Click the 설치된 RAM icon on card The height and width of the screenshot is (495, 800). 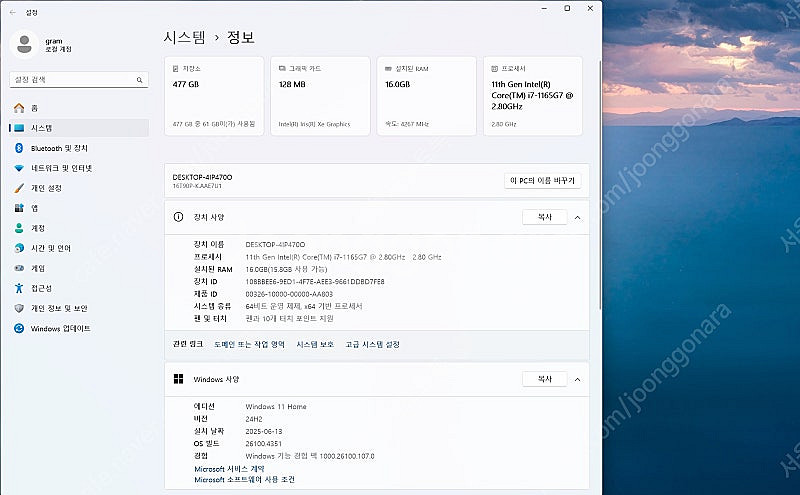pyautogui.click(x=388, y=68)
